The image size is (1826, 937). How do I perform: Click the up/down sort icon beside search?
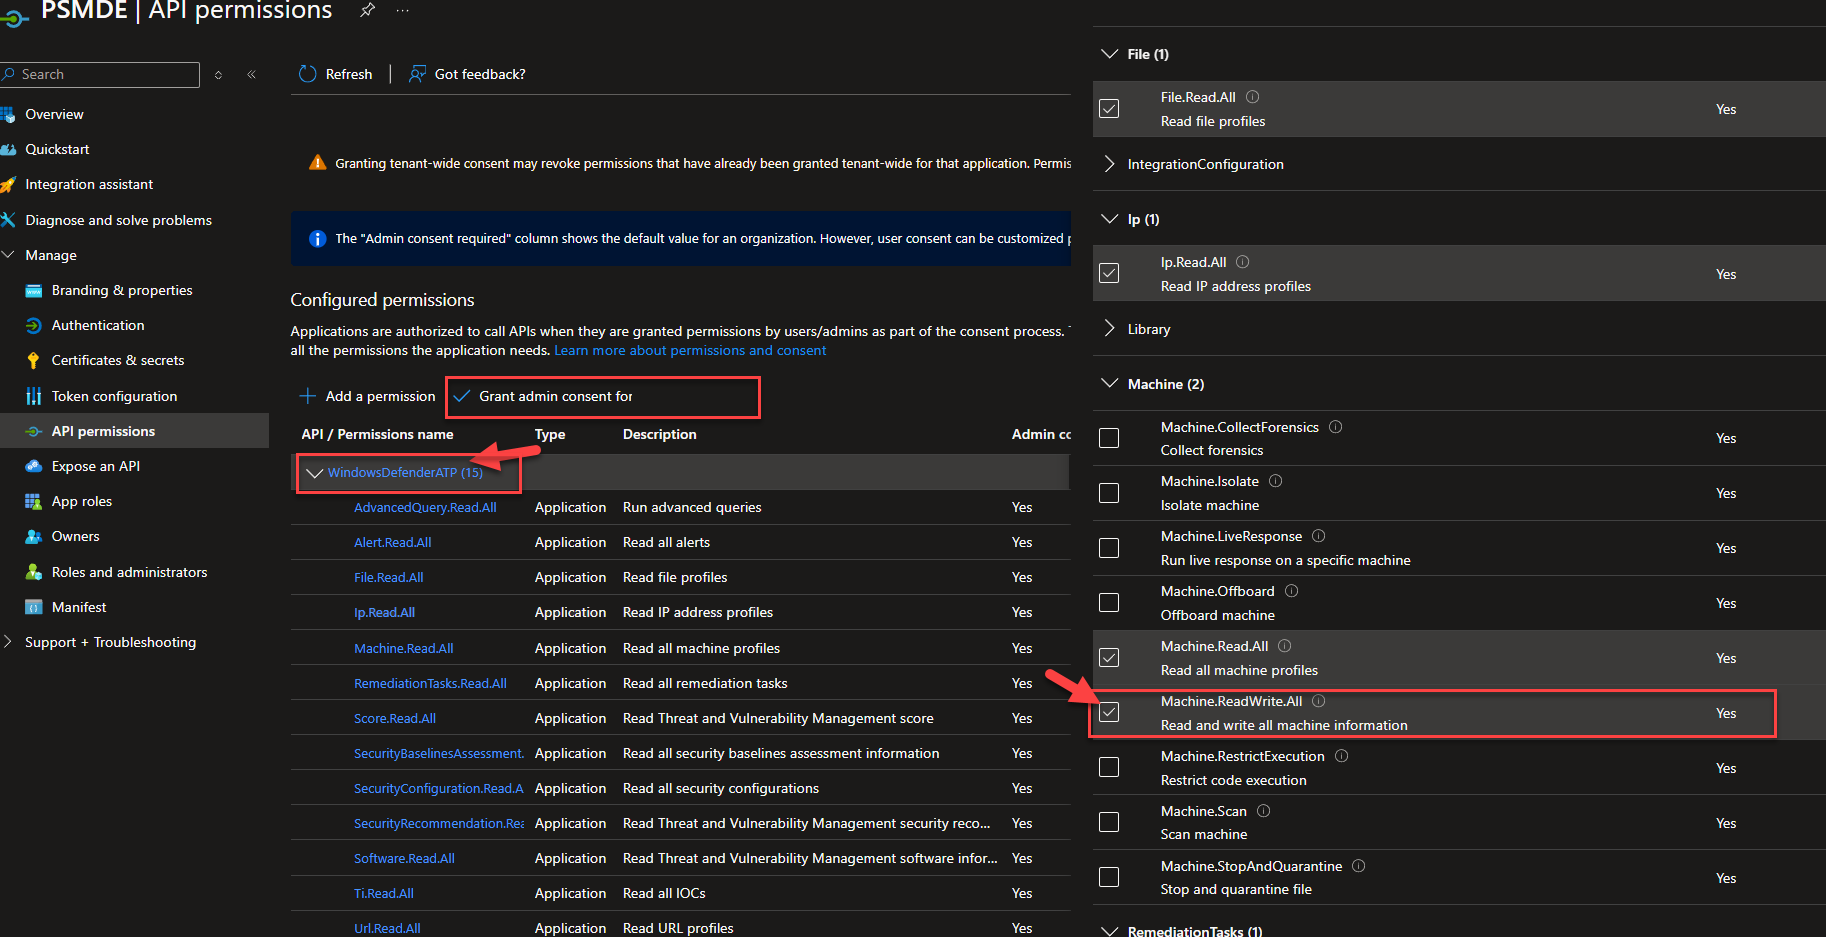[x=218, y=75]
